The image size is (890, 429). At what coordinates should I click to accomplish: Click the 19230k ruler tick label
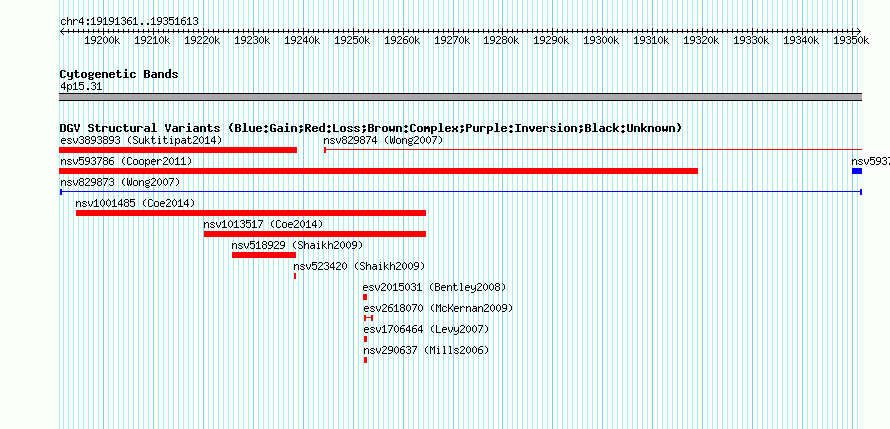253,40
